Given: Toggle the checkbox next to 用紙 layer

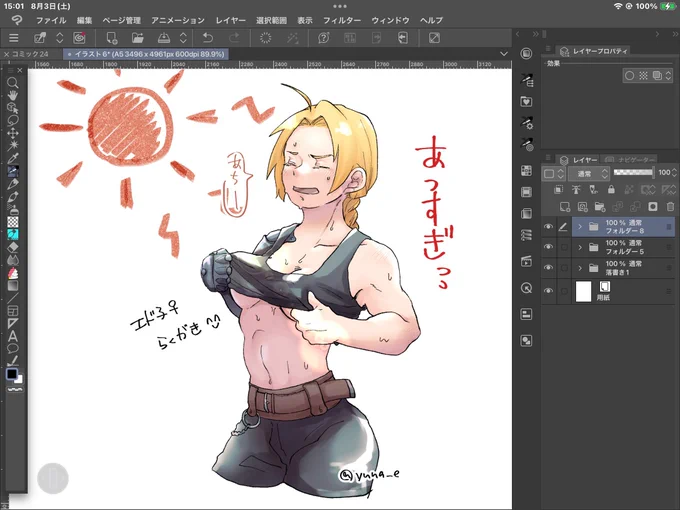Looking at the screenshot, I should pos(564,291).
